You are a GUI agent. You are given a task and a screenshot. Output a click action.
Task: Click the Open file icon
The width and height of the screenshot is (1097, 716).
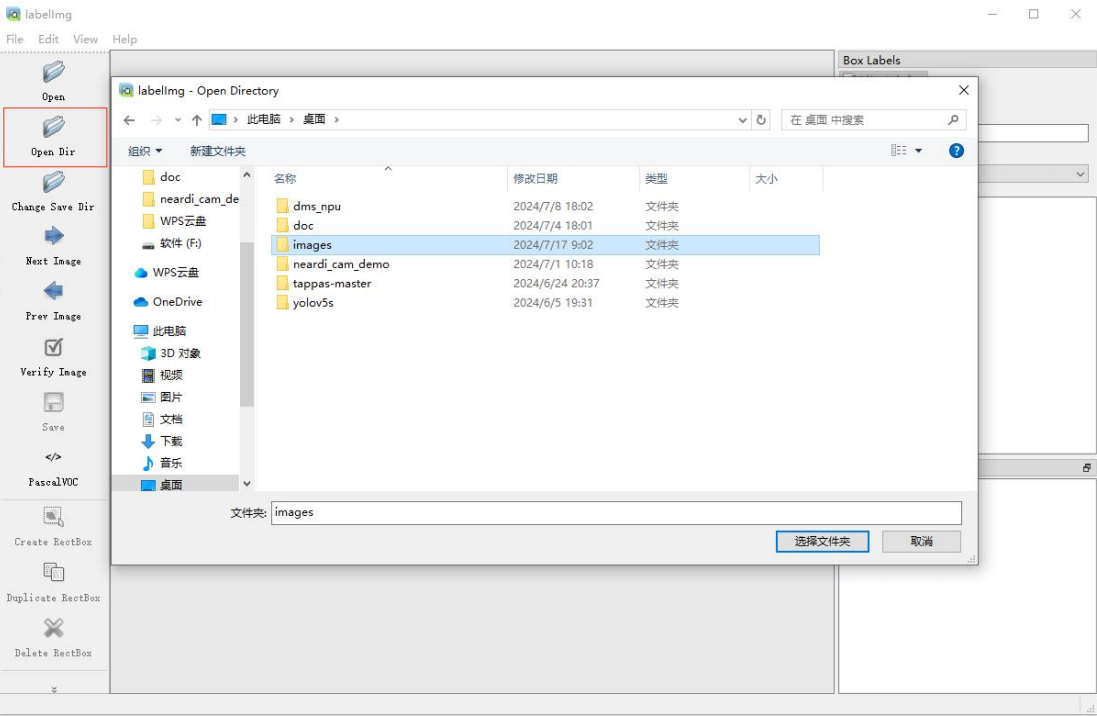[53, 71]
